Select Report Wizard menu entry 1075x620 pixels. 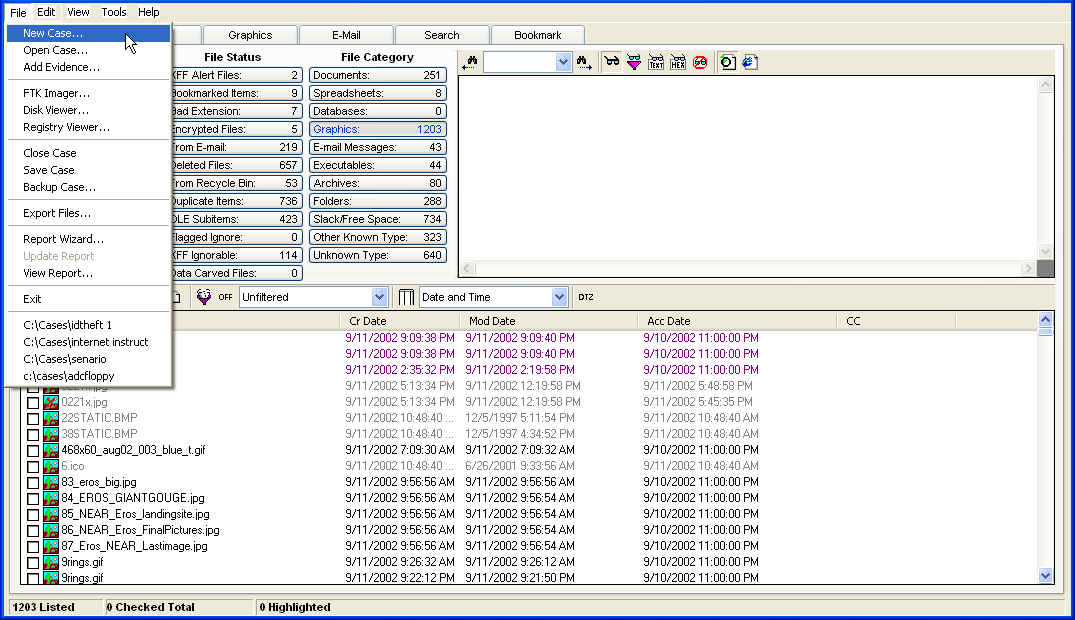tap(88, 239)
